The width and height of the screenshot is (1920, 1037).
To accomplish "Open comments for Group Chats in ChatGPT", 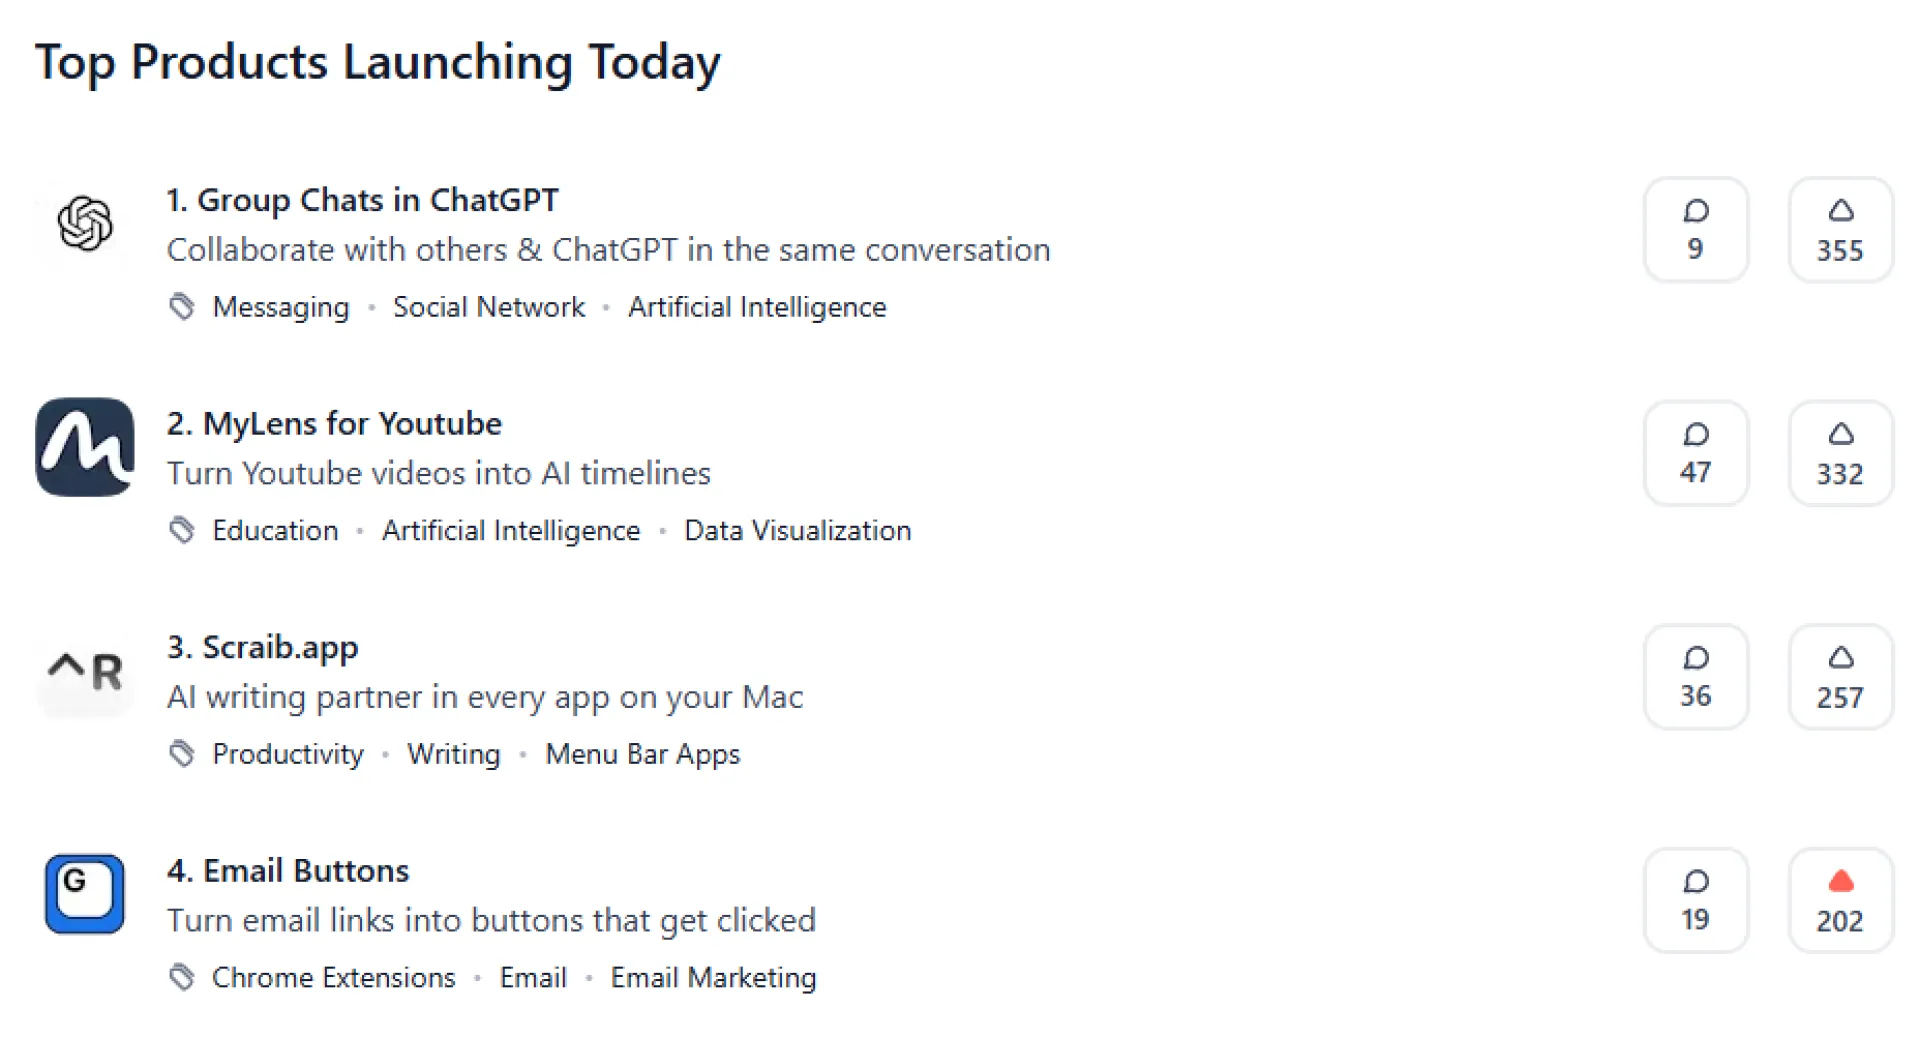I will [x=1695, y=230].
